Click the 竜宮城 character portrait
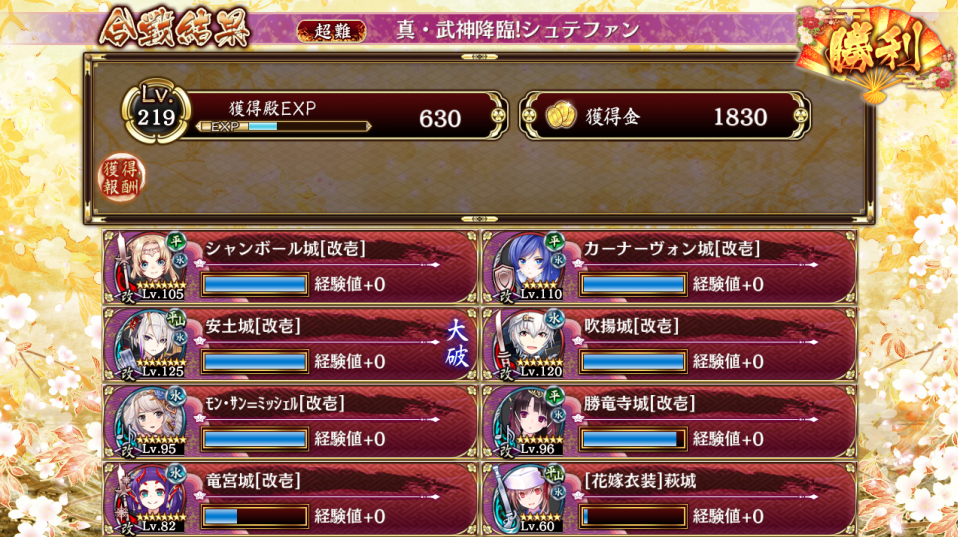Image resolution: width=960 pixels, height=537 pixels. [151, 498]
